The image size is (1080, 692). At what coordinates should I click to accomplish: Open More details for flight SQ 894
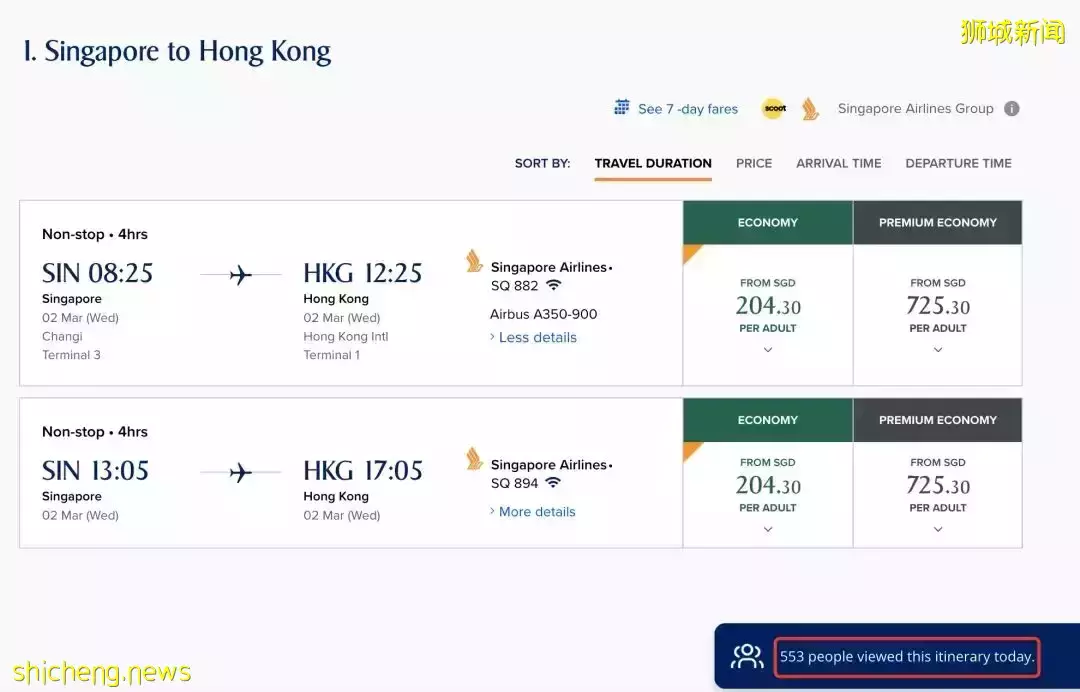pos(537,511)
